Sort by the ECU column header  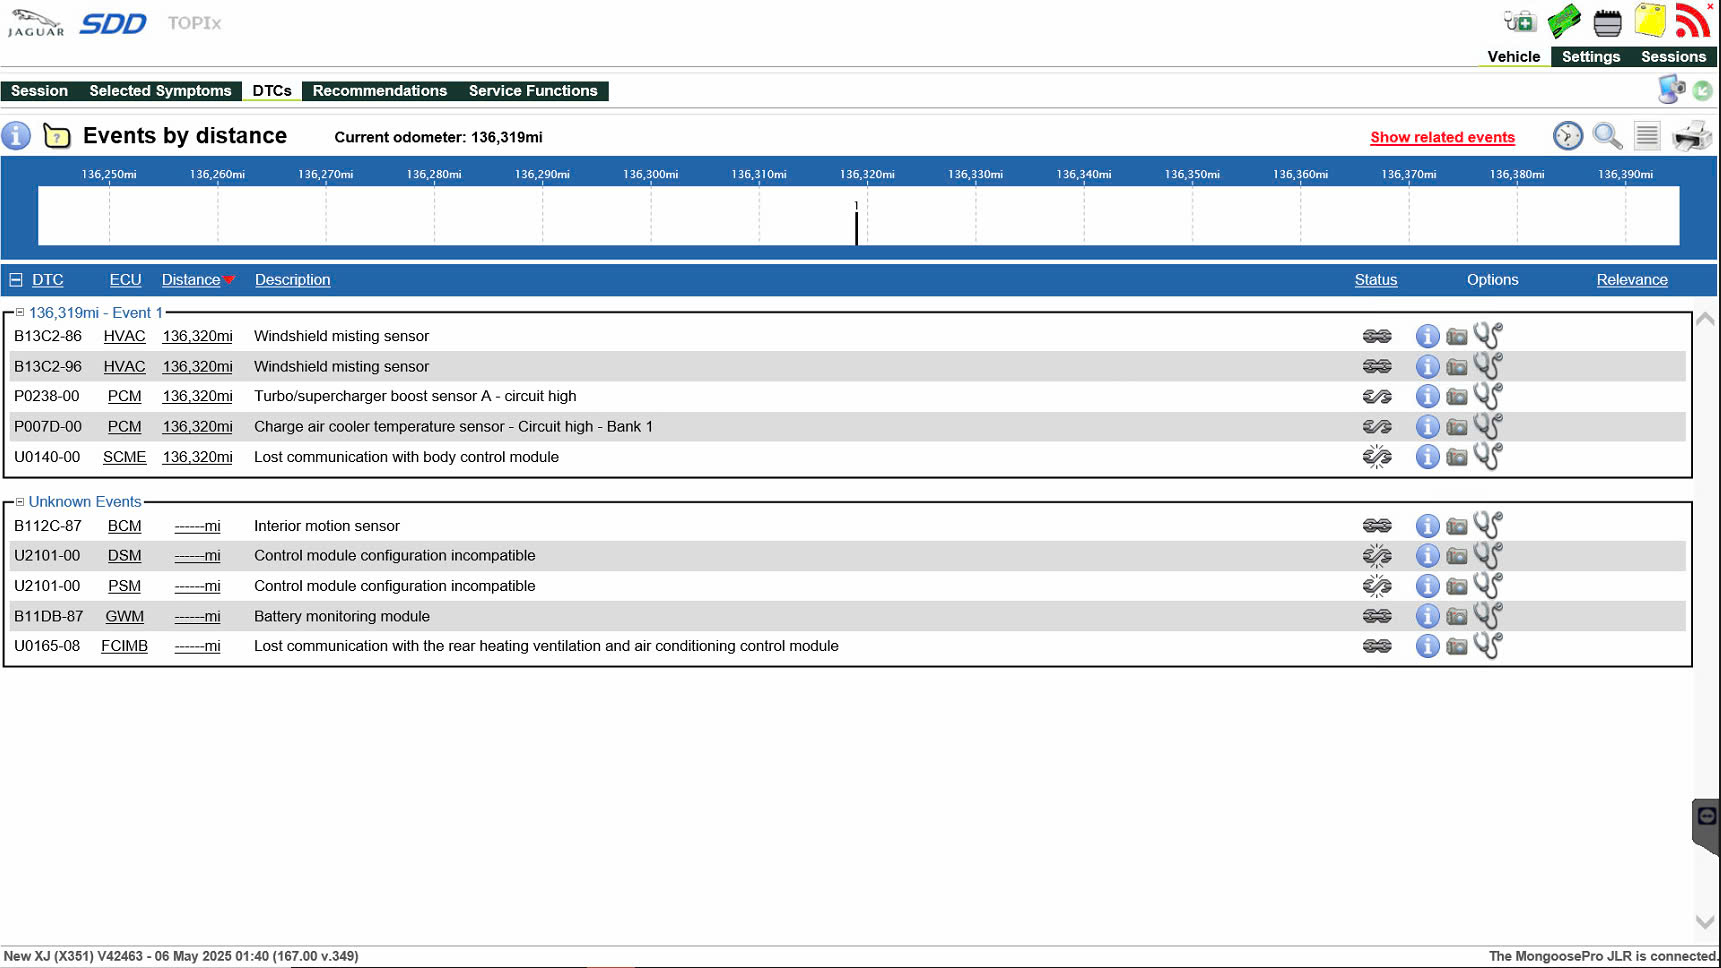click(x=125, y=280)
